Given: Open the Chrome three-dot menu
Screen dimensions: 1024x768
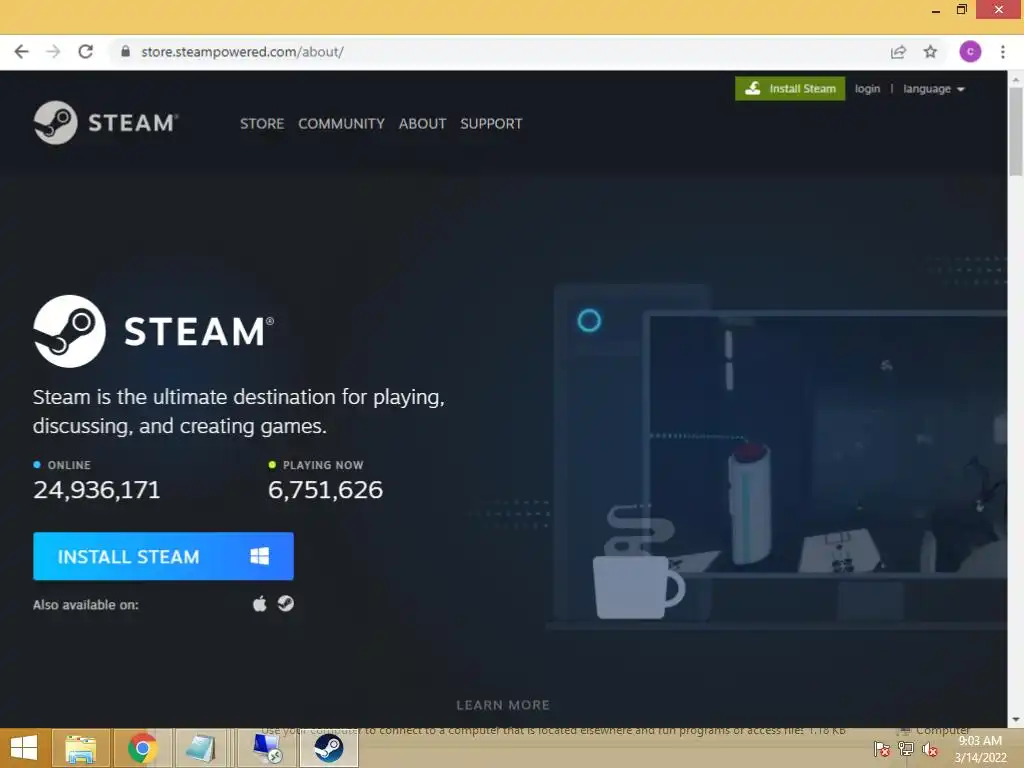Looking at the screenshot, I should coord(1003,52).
